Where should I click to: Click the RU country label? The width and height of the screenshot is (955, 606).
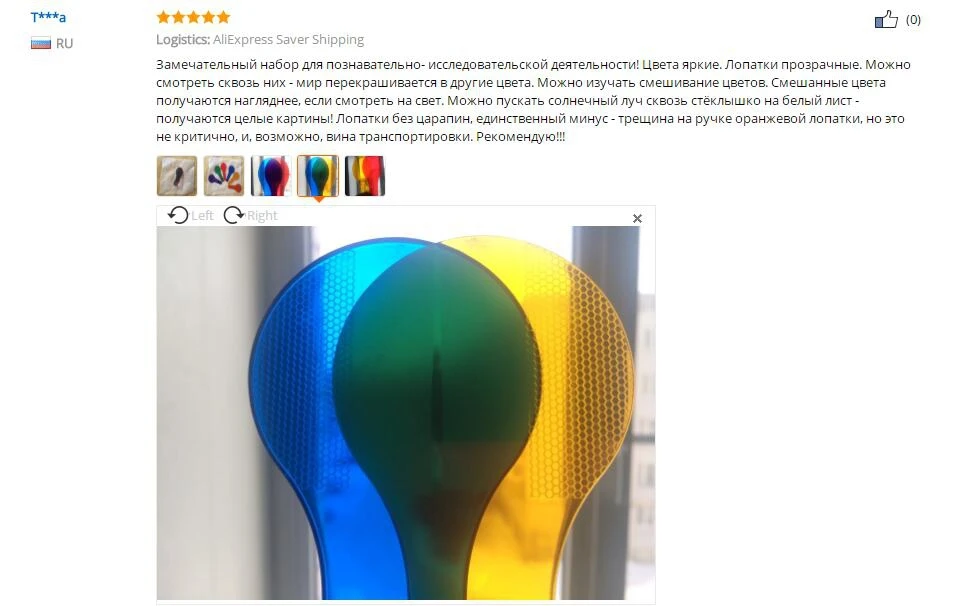coord(65,43)
